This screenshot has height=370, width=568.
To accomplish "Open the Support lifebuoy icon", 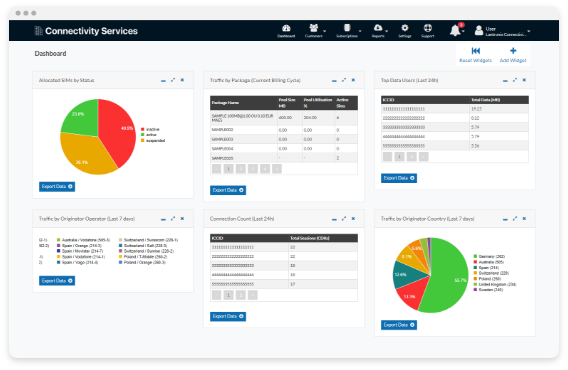I will (428, 28).
